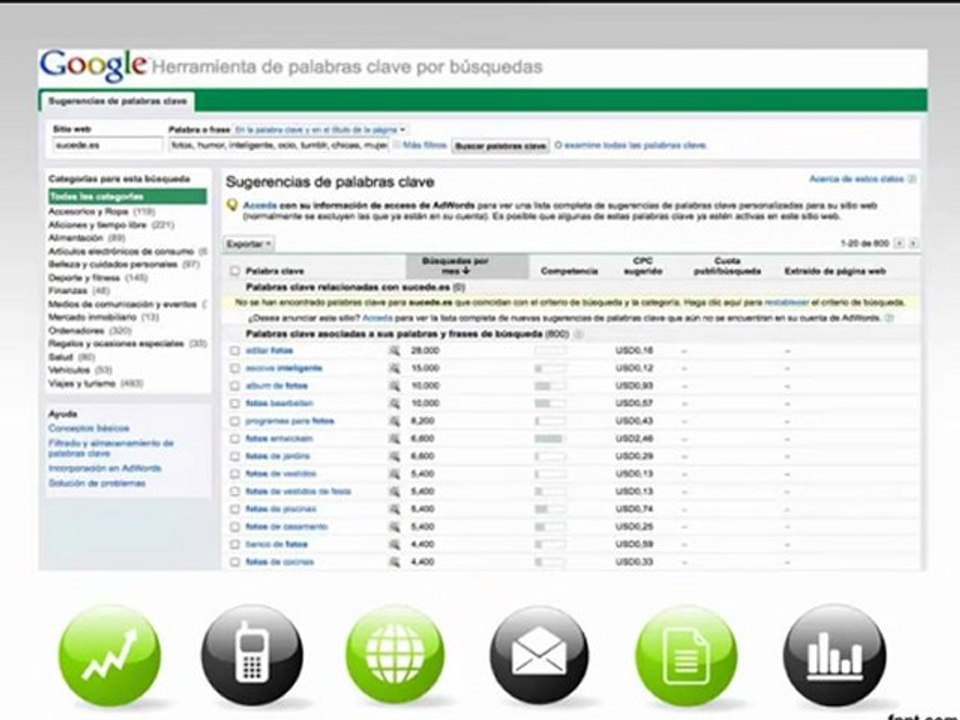
Task: Select 'Sugerencias de palabras clave' tab
Action: [118, 101]
